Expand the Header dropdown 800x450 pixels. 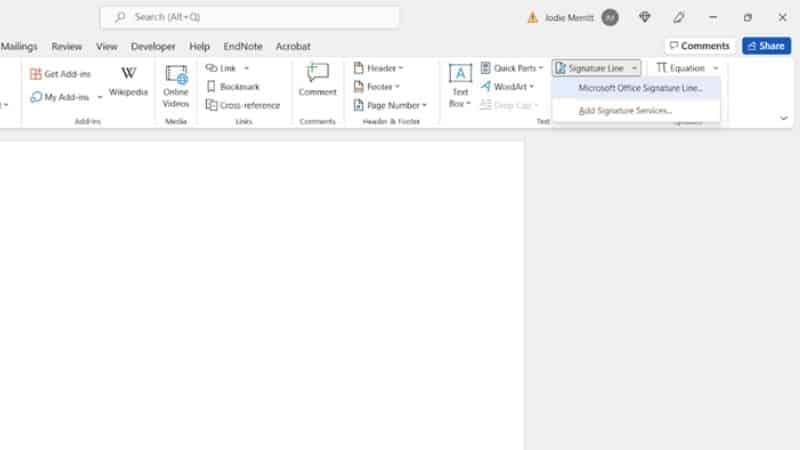[x=379, y=68]
